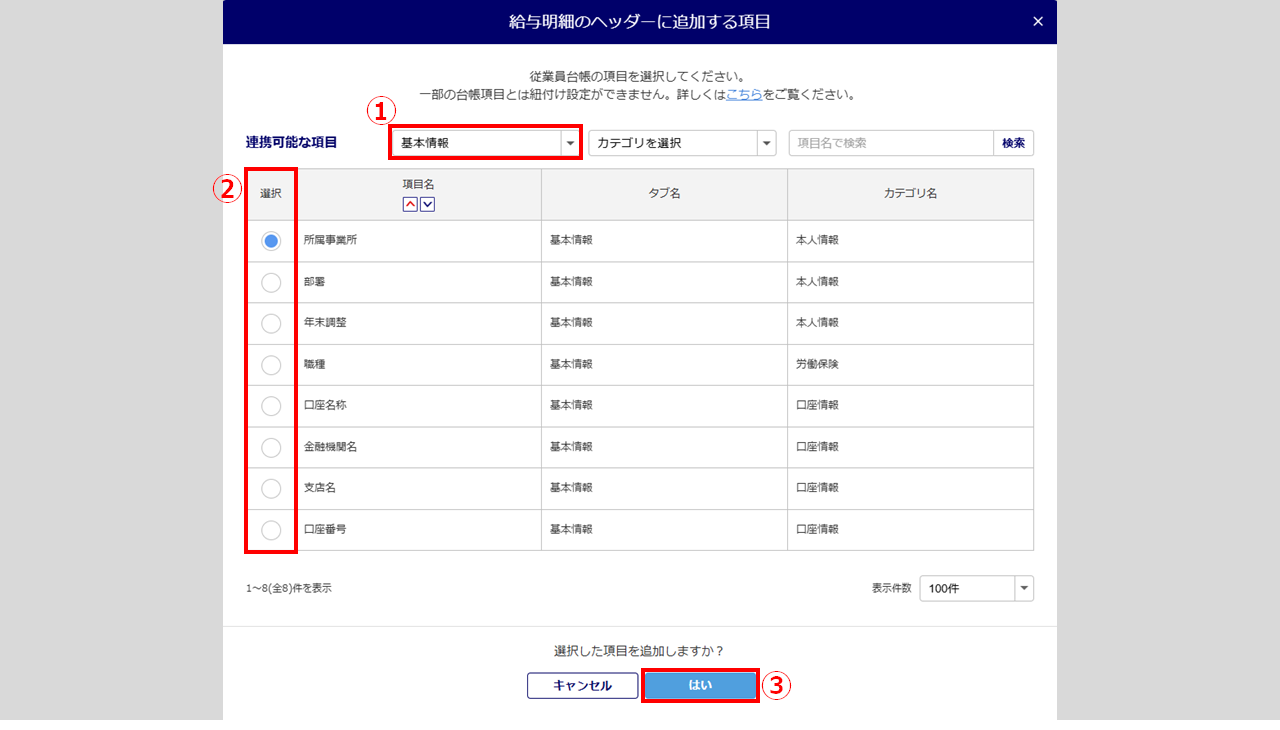Click the 口座名称 item name cell
Viewport: 1280px width, 730px height.
[419, 406]
